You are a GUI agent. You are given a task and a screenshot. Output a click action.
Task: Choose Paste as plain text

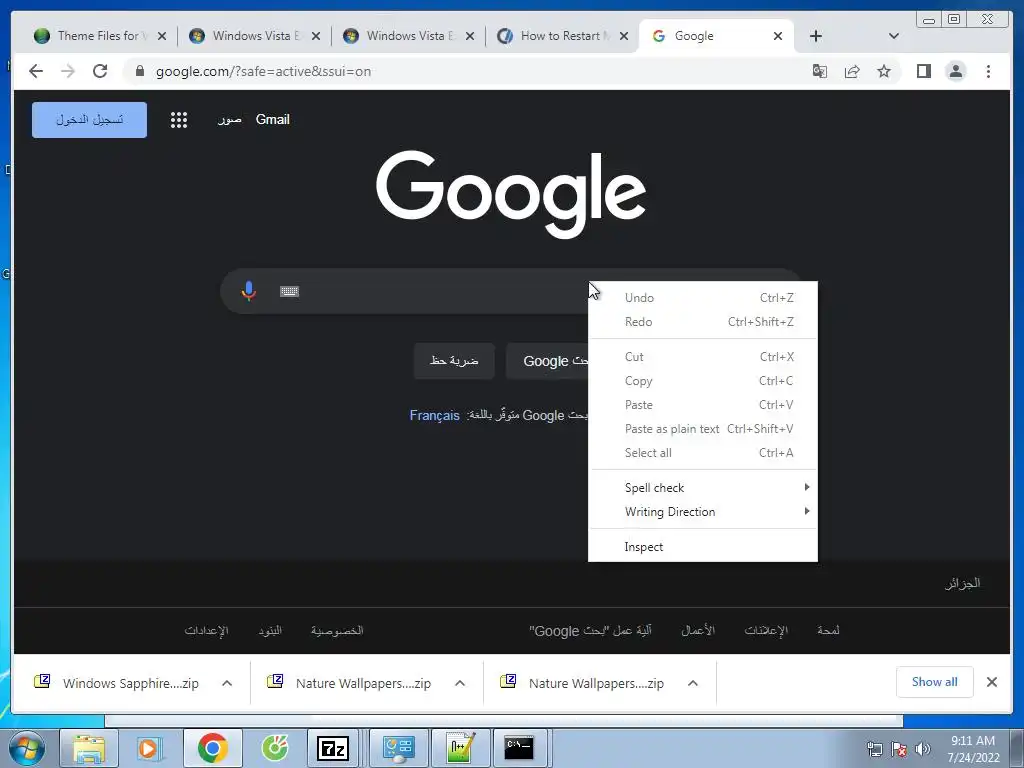(x=703, y=429)
